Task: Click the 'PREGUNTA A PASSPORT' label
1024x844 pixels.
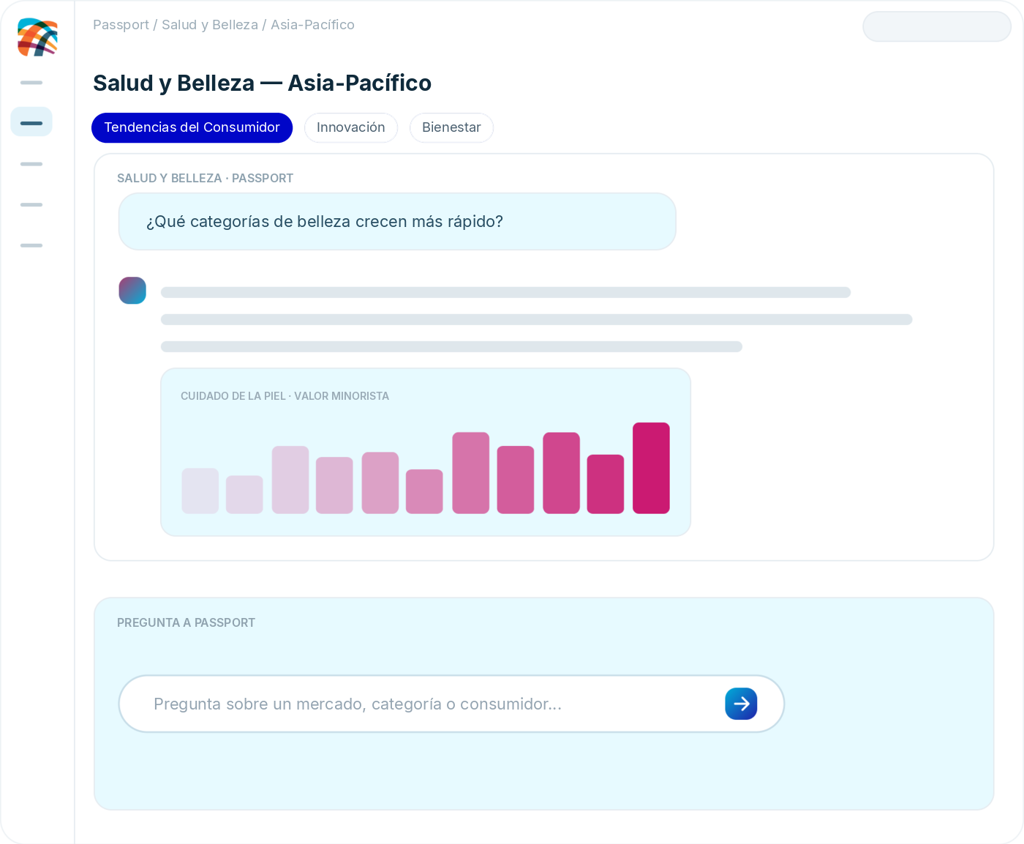Action: tap(186, 623)
